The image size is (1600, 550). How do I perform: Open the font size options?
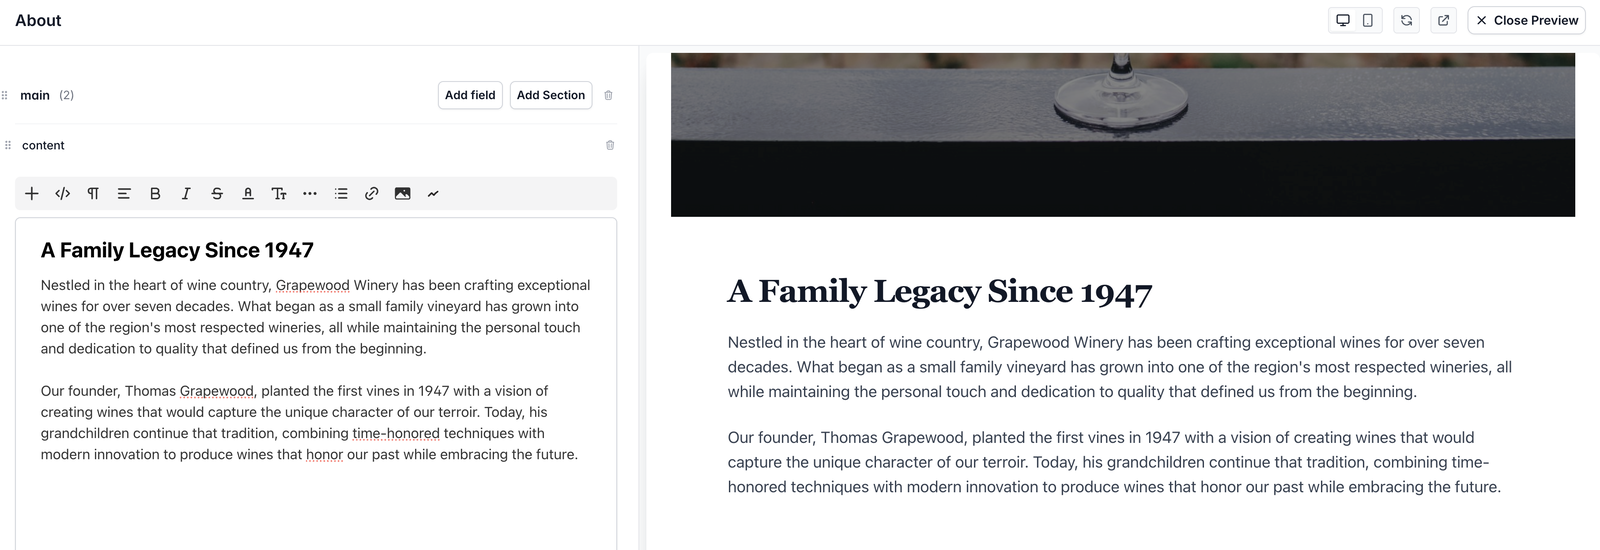click(x=279, y=194)
